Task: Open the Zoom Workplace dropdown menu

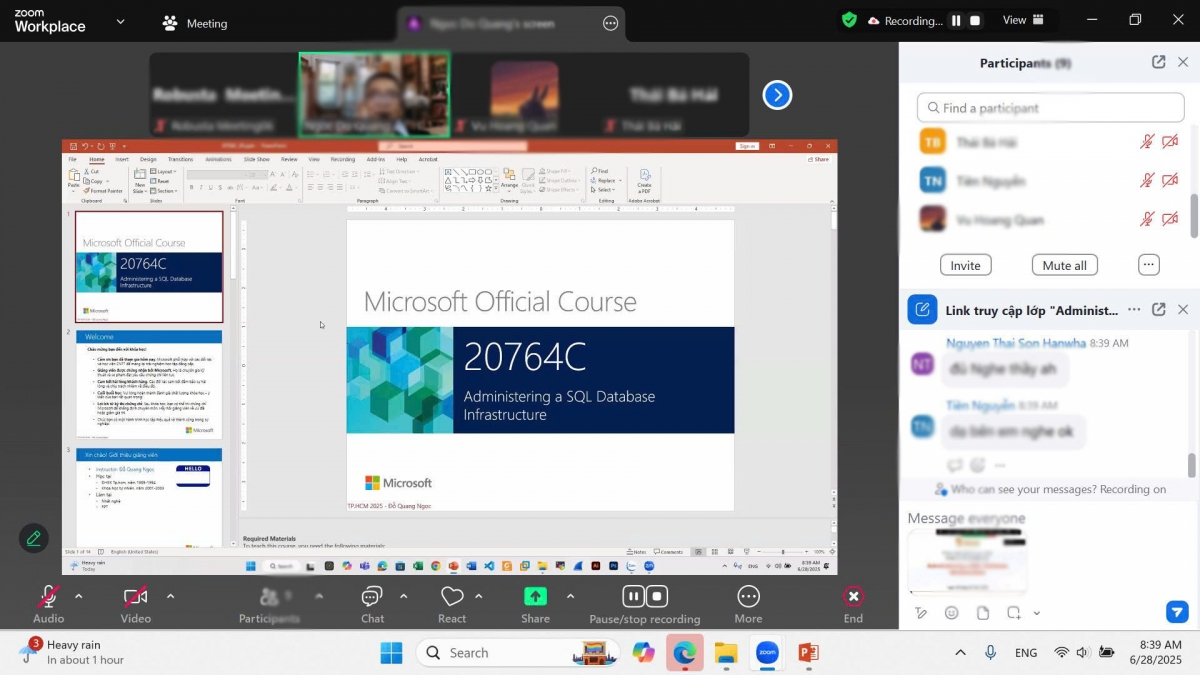Action: click(x=121, y=21)
